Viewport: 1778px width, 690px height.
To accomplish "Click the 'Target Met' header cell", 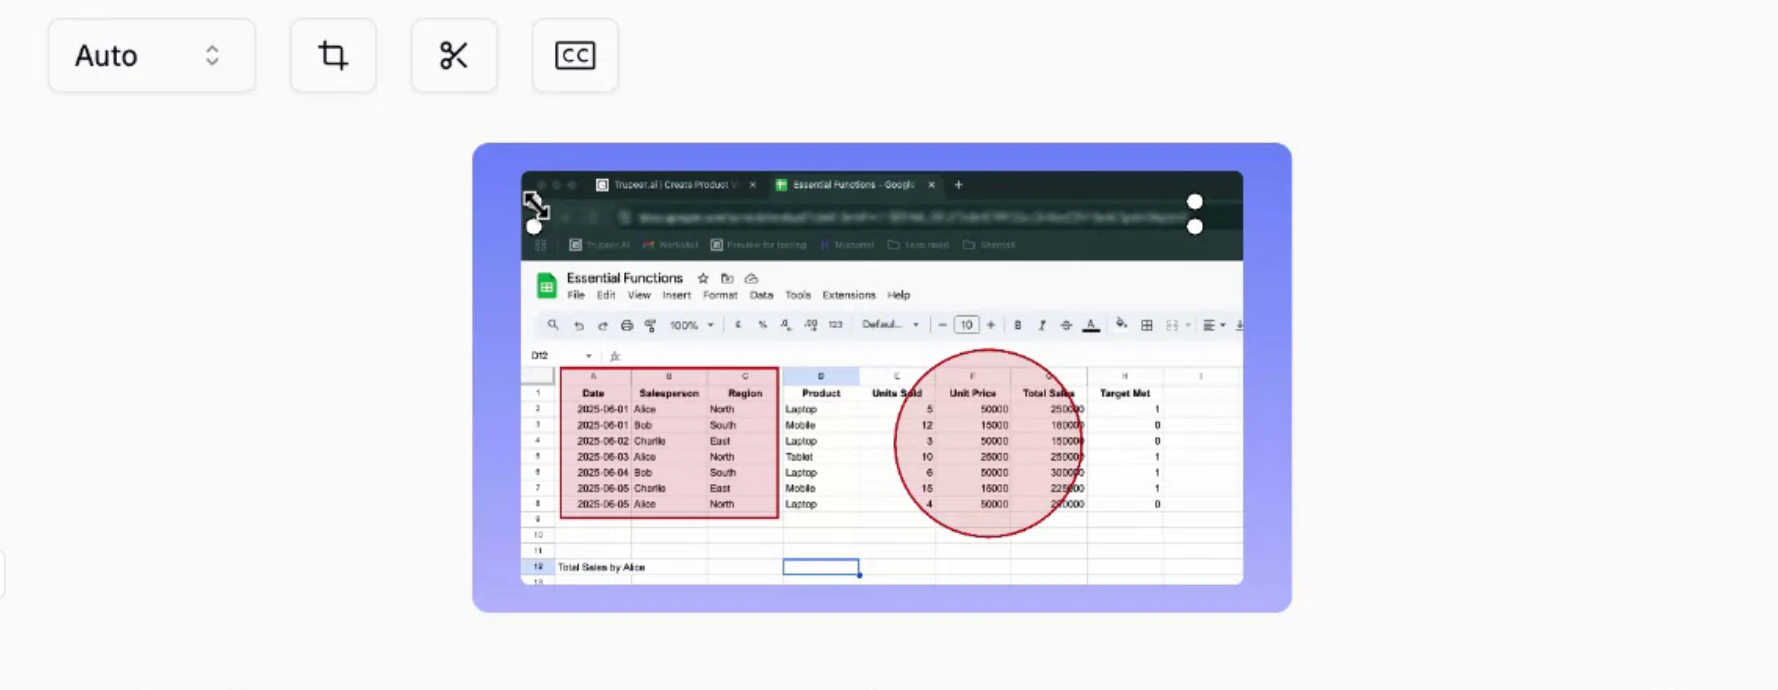I will (1124, 393).
